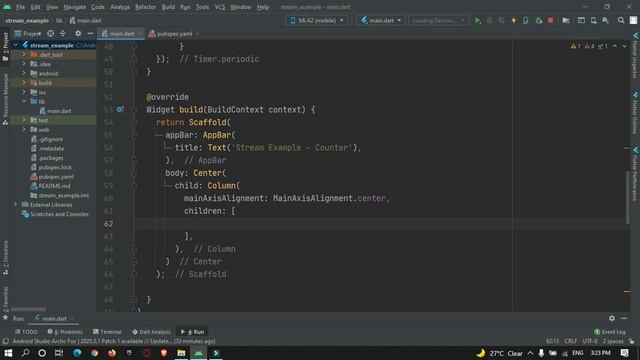Open the VCS menu
640x360 pixels.
click(x=220, y=7)
